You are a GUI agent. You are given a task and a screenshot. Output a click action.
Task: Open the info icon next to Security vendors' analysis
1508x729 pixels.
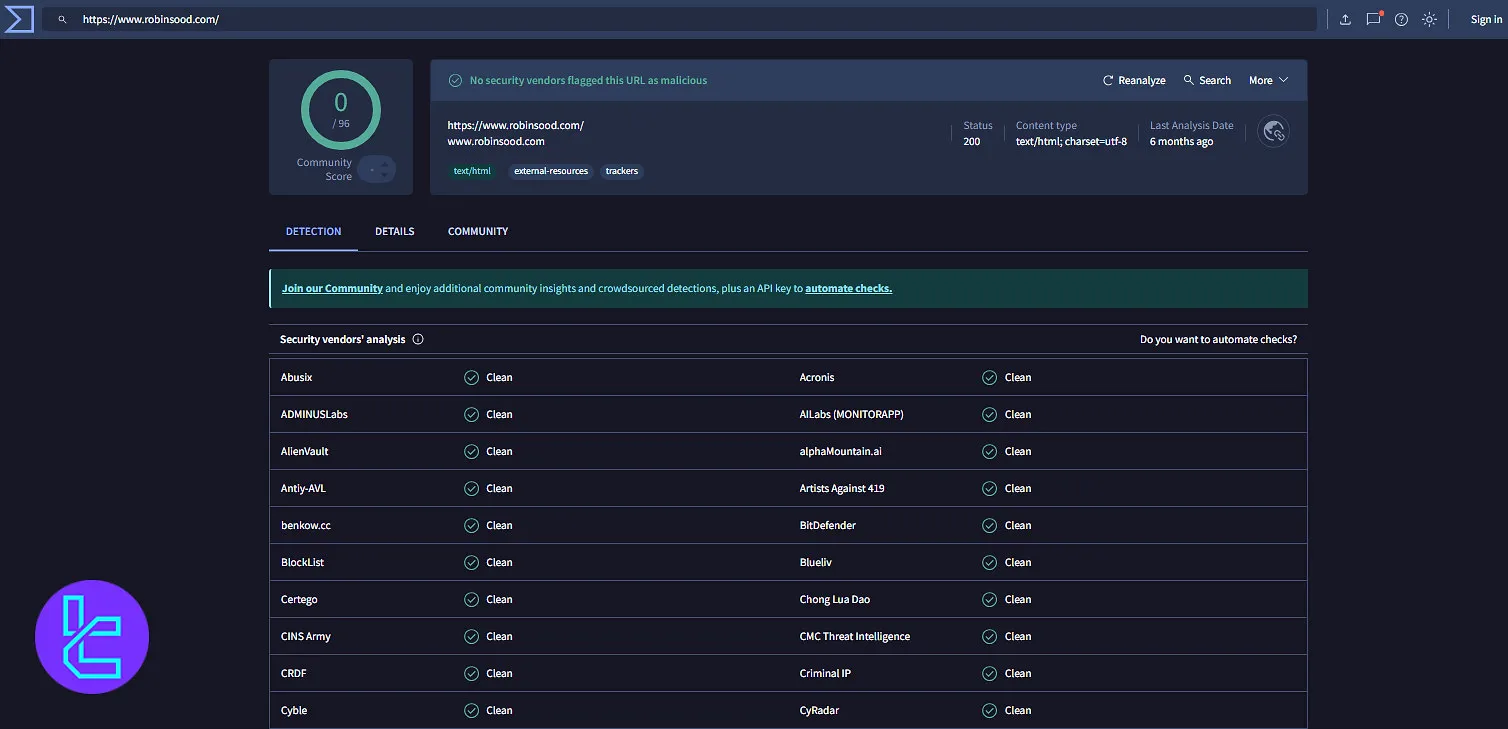(x=417, y=339)
